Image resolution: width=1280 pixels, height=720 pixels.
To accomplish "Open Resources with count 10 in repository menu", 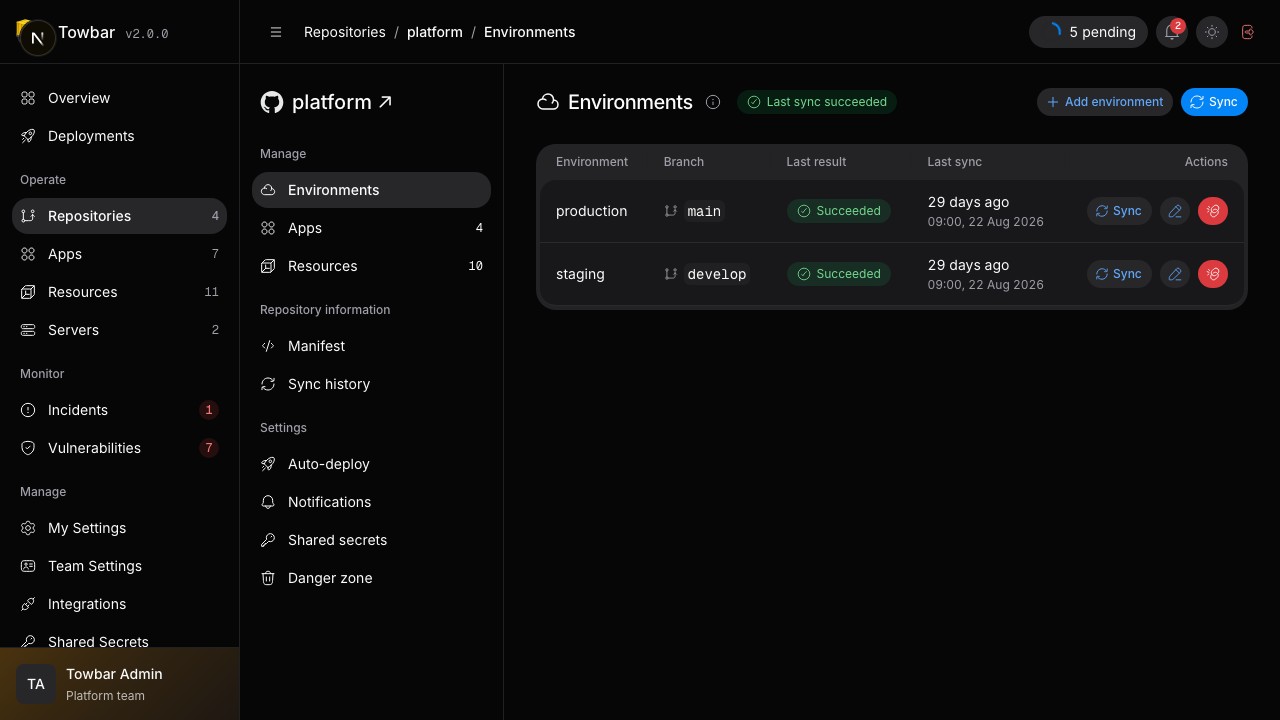I will (x=371, y=266).
